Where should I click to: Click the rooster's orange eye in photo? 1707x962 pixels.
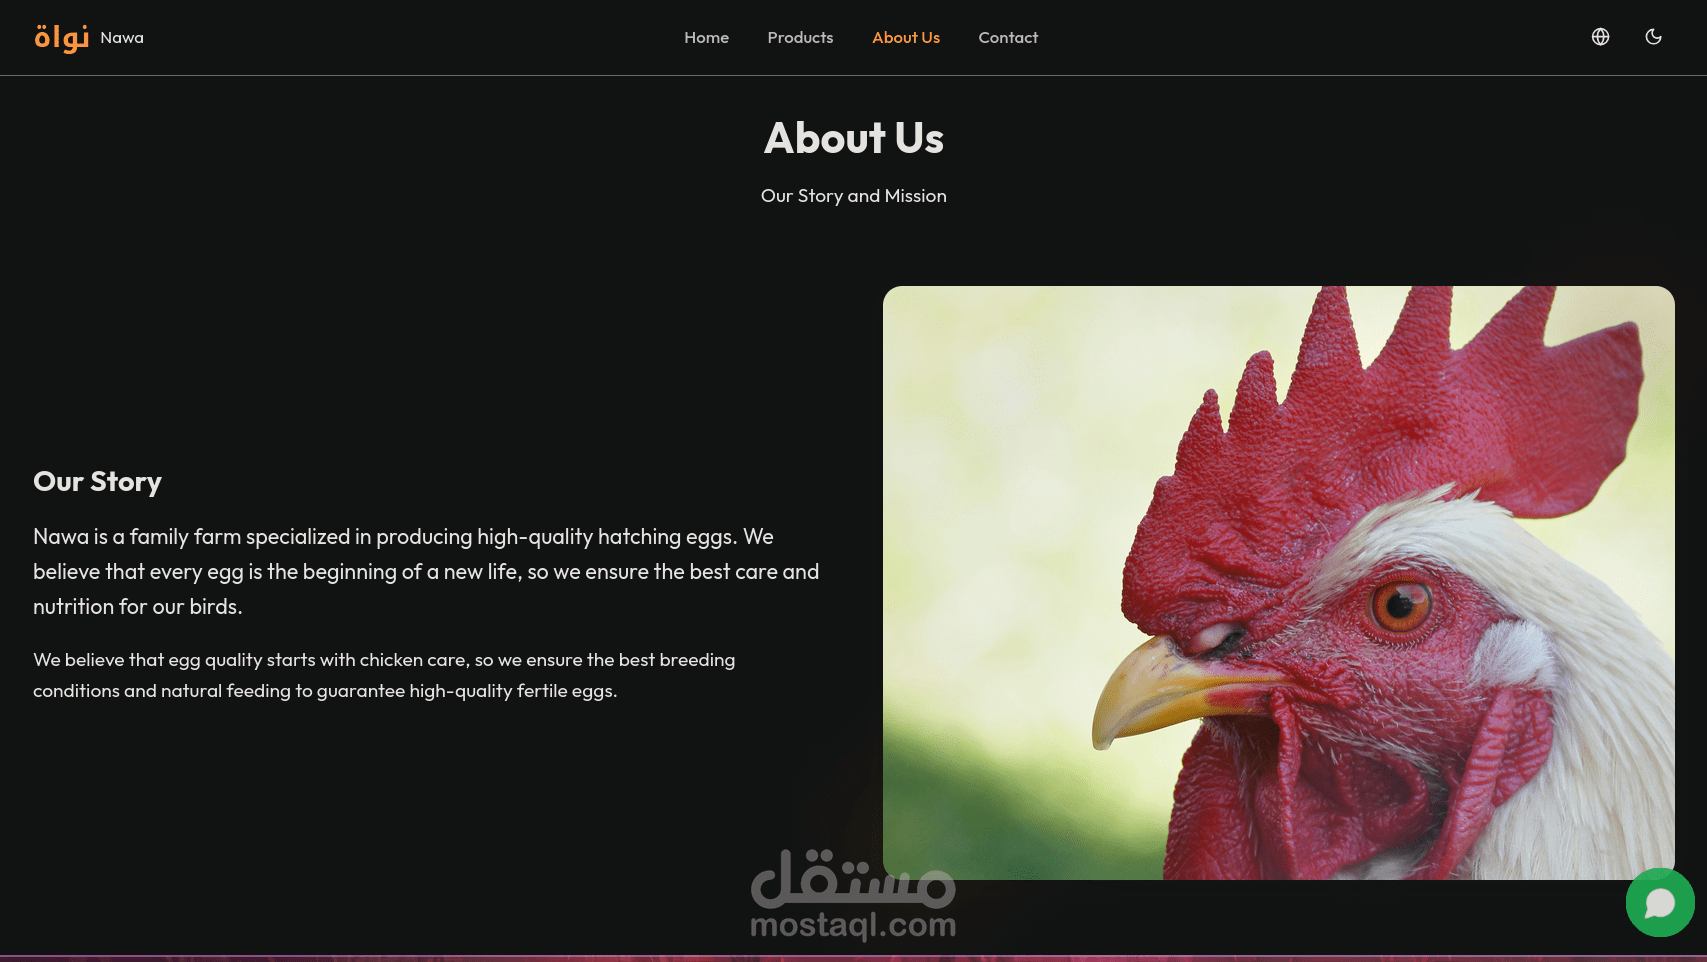pyautogui.click(x=1400, y=604)
